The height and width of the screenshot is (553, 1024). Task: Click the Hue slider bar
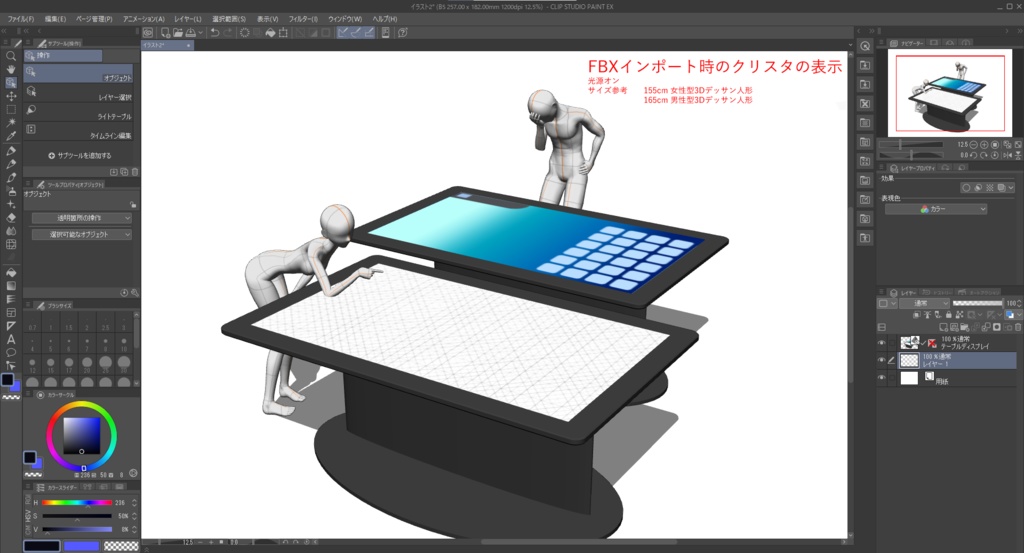pos(76,503)
